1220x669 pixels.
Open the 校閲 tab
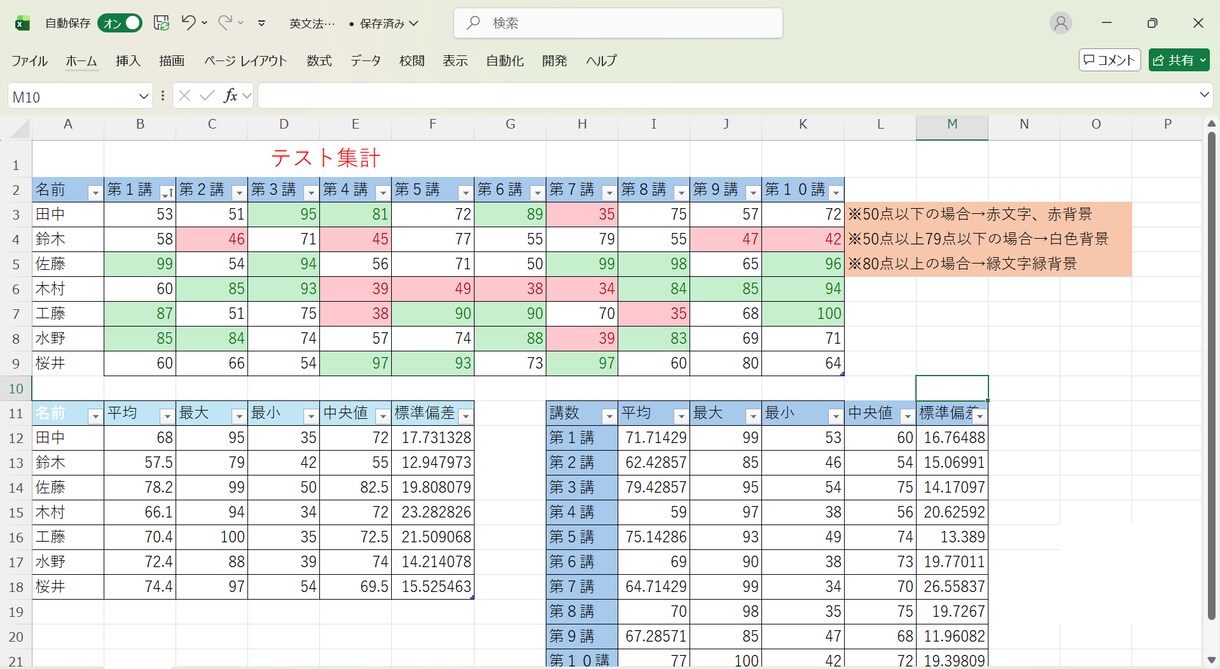[x=412, y=60]
